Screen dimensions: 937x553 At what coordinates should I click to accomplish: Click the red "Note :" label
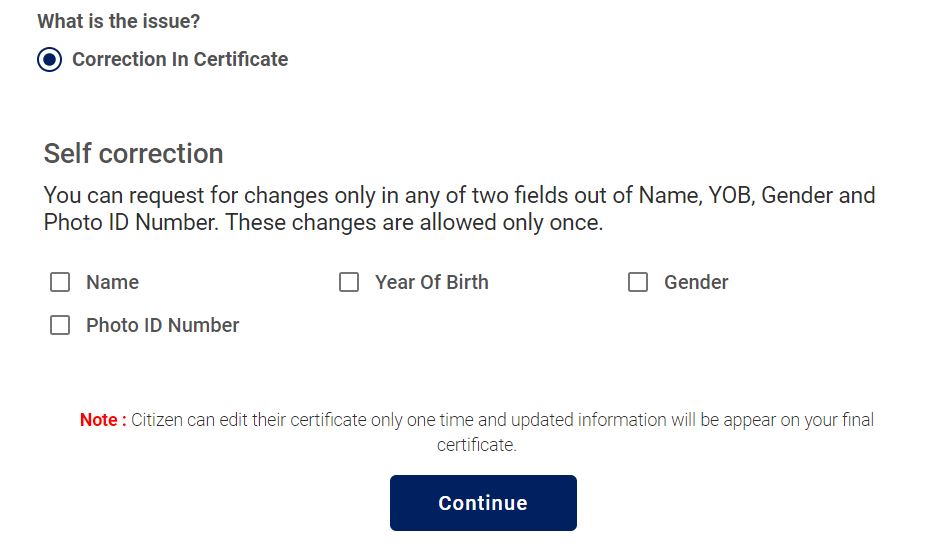(x=103, y=420)
